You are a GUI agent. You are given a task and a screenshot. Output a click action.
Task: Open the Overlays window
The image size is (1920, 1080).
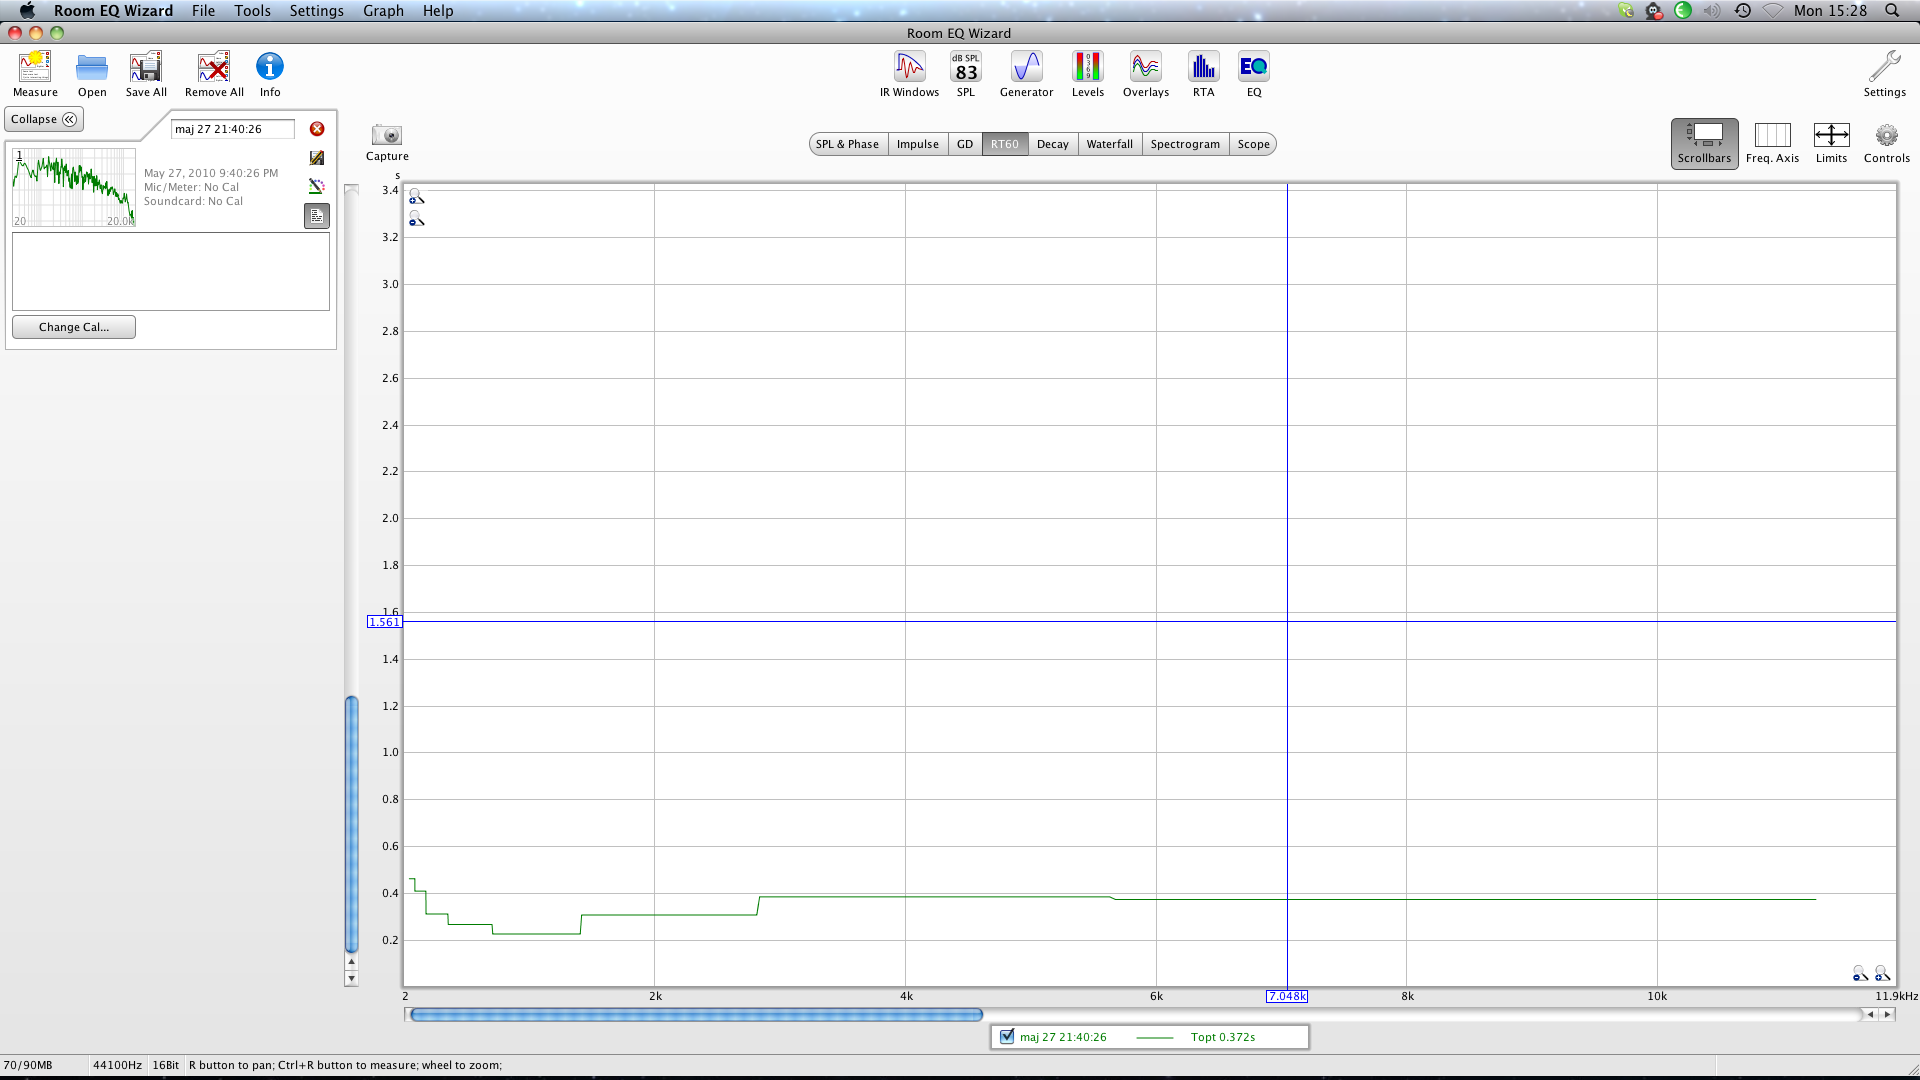click(x=1145, y=68)
